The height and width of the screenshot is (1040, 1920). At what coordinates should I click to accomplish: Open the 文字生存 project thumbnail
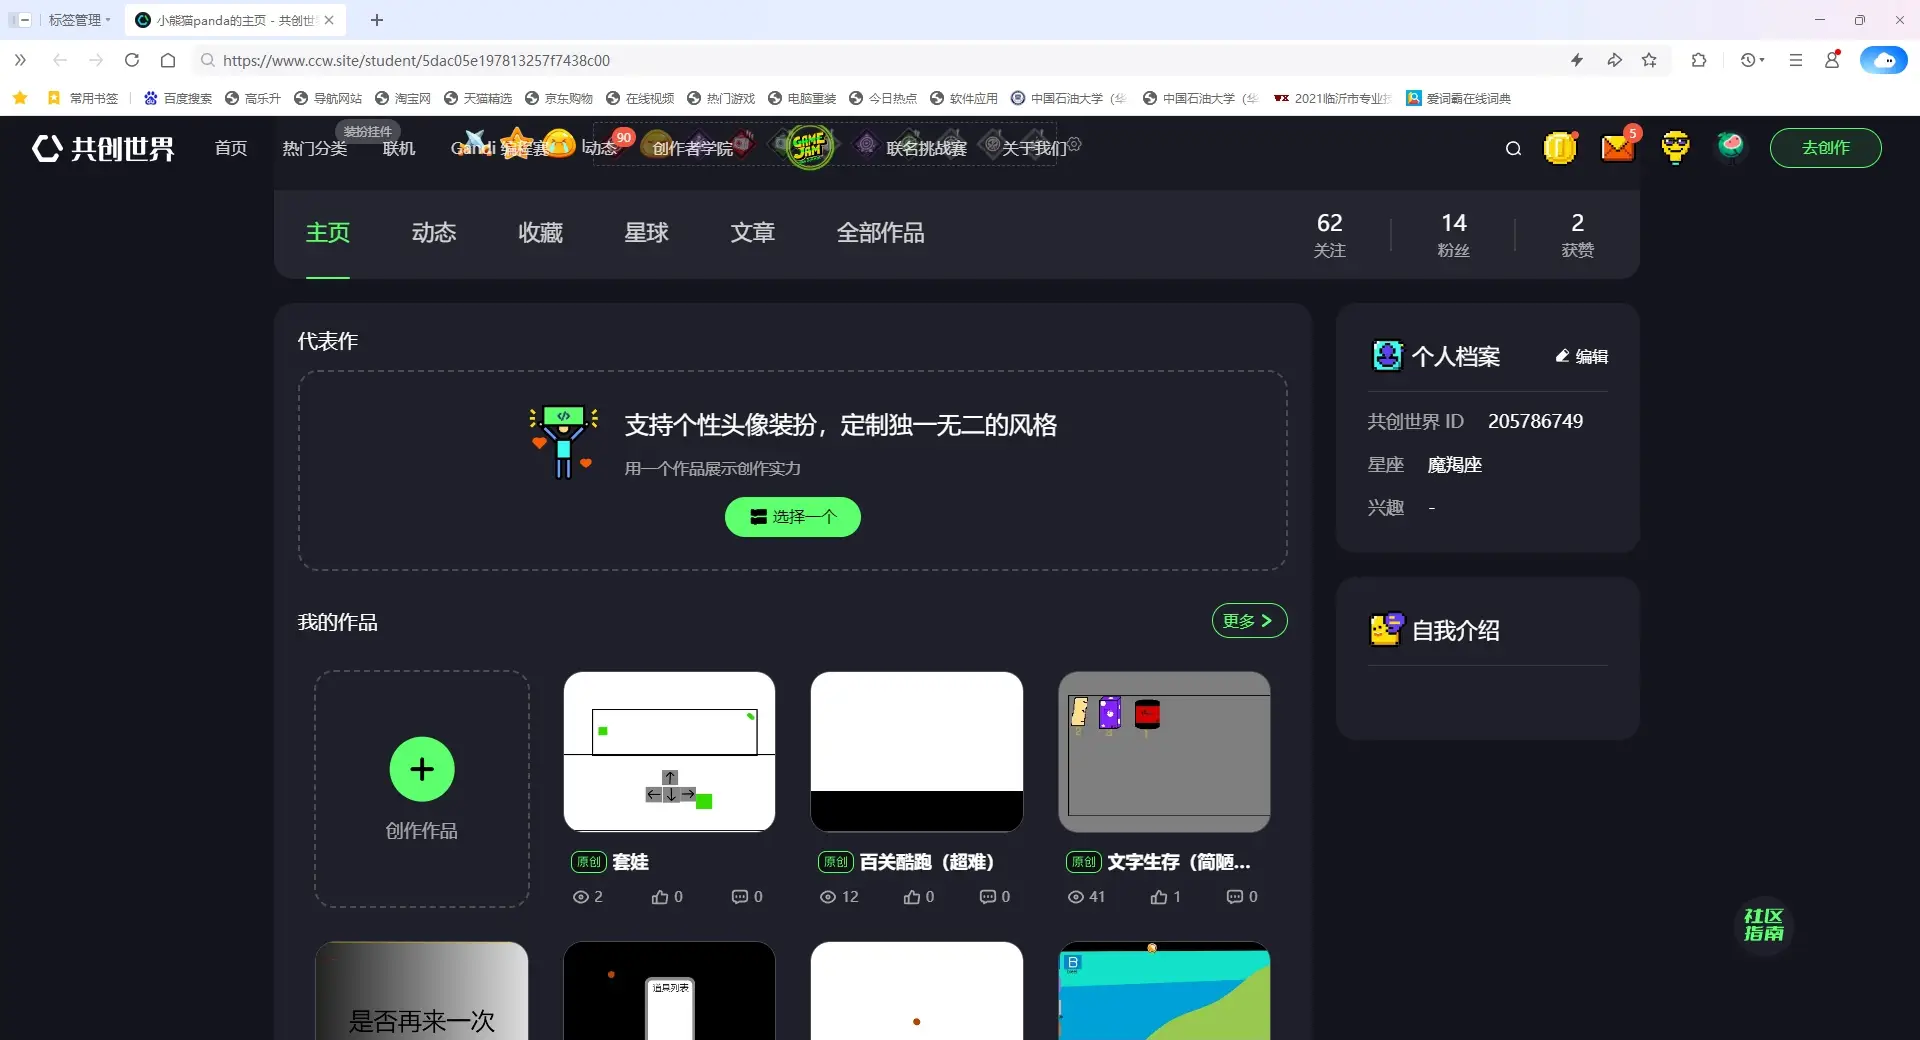point(1164,751)
